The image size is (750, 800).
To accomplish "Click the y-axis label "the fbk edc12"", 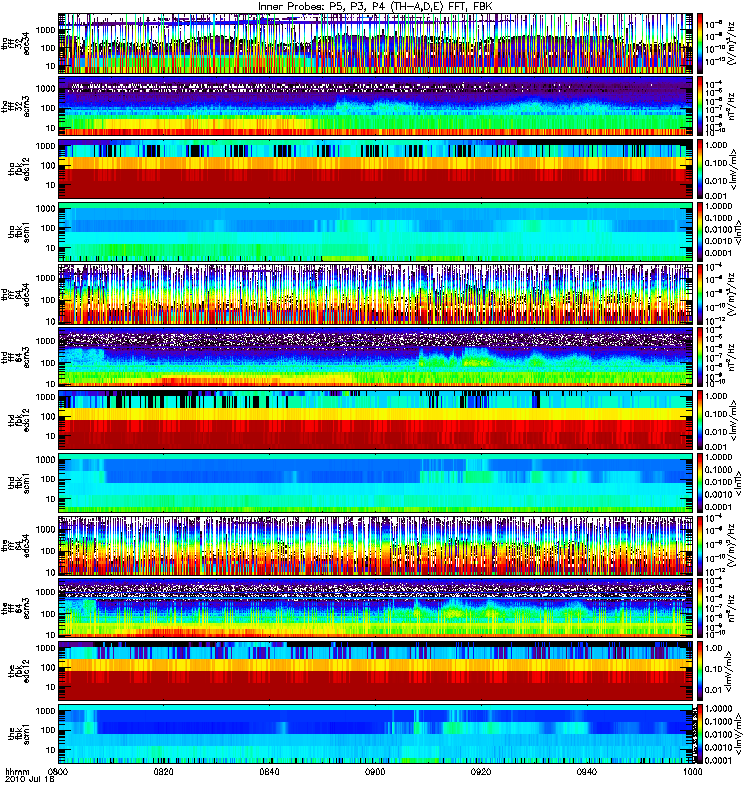I will click(19, 671).
